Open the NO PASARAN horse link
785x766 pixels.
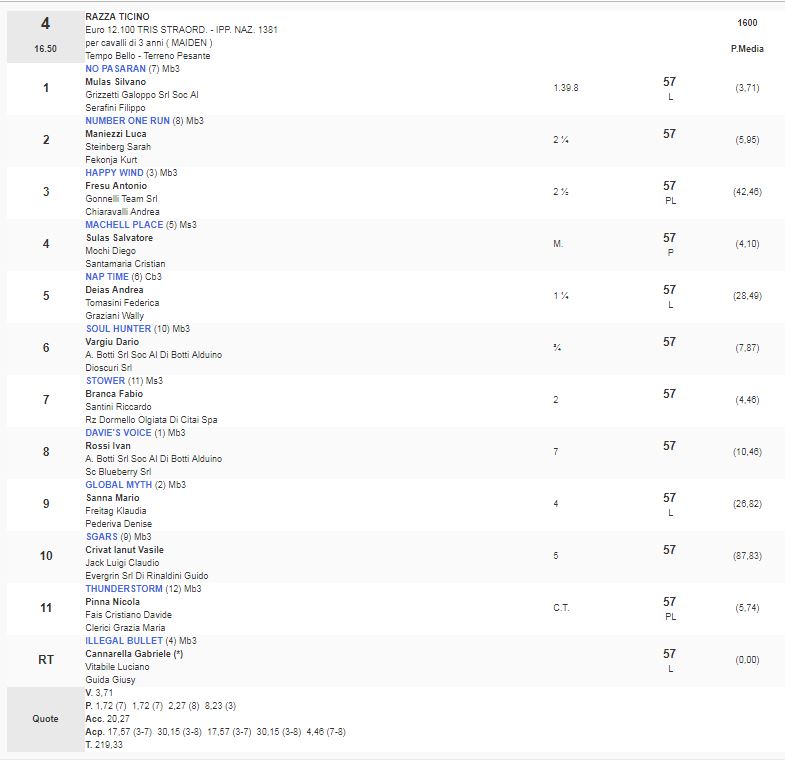coord(115,68)
